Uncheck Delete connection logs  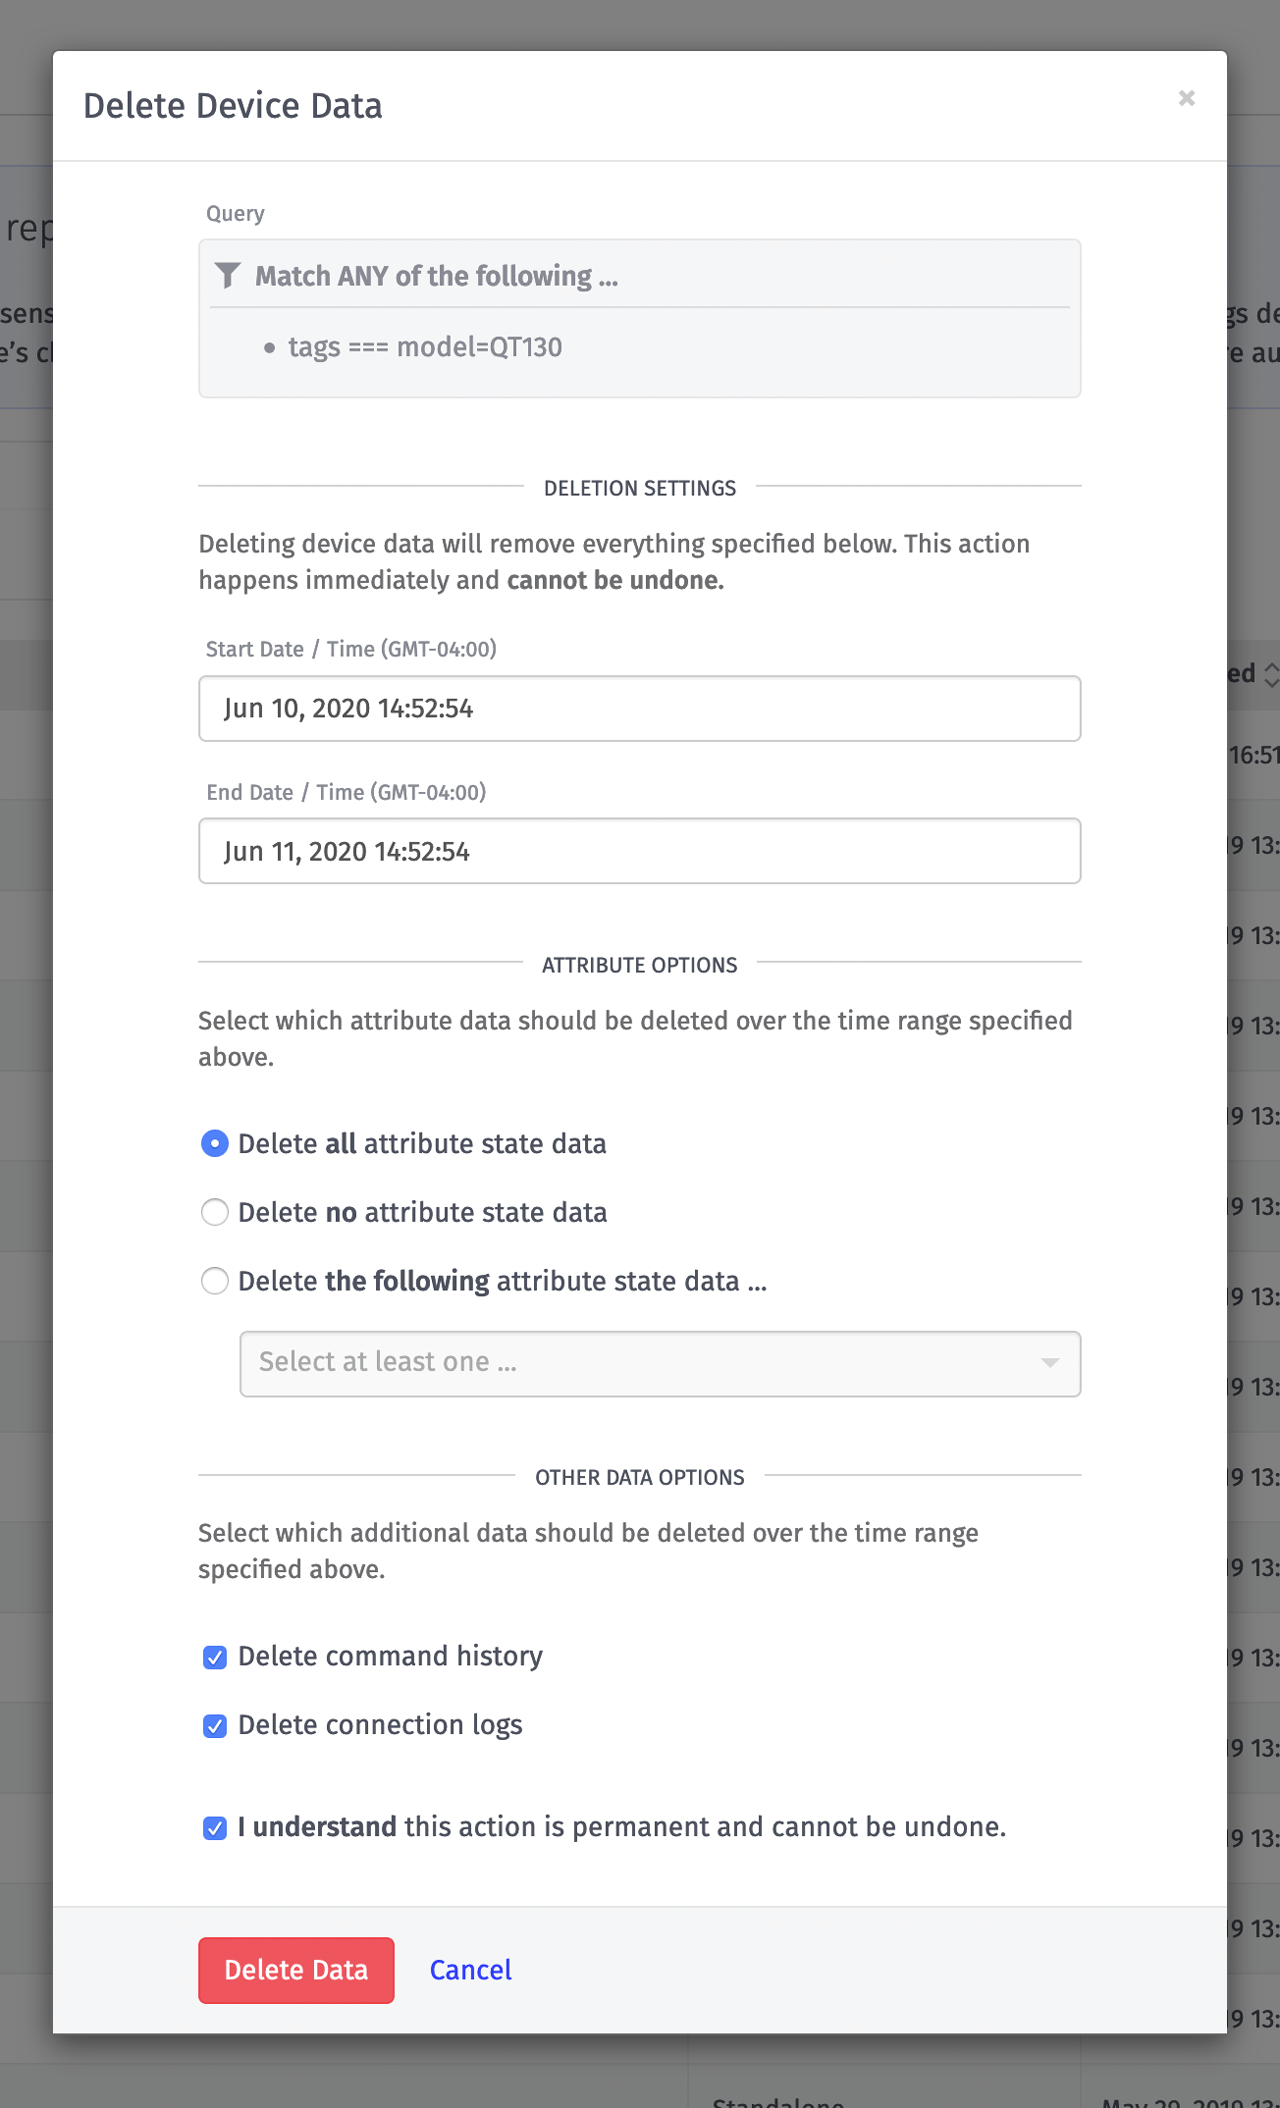(x=215, y=1726)
